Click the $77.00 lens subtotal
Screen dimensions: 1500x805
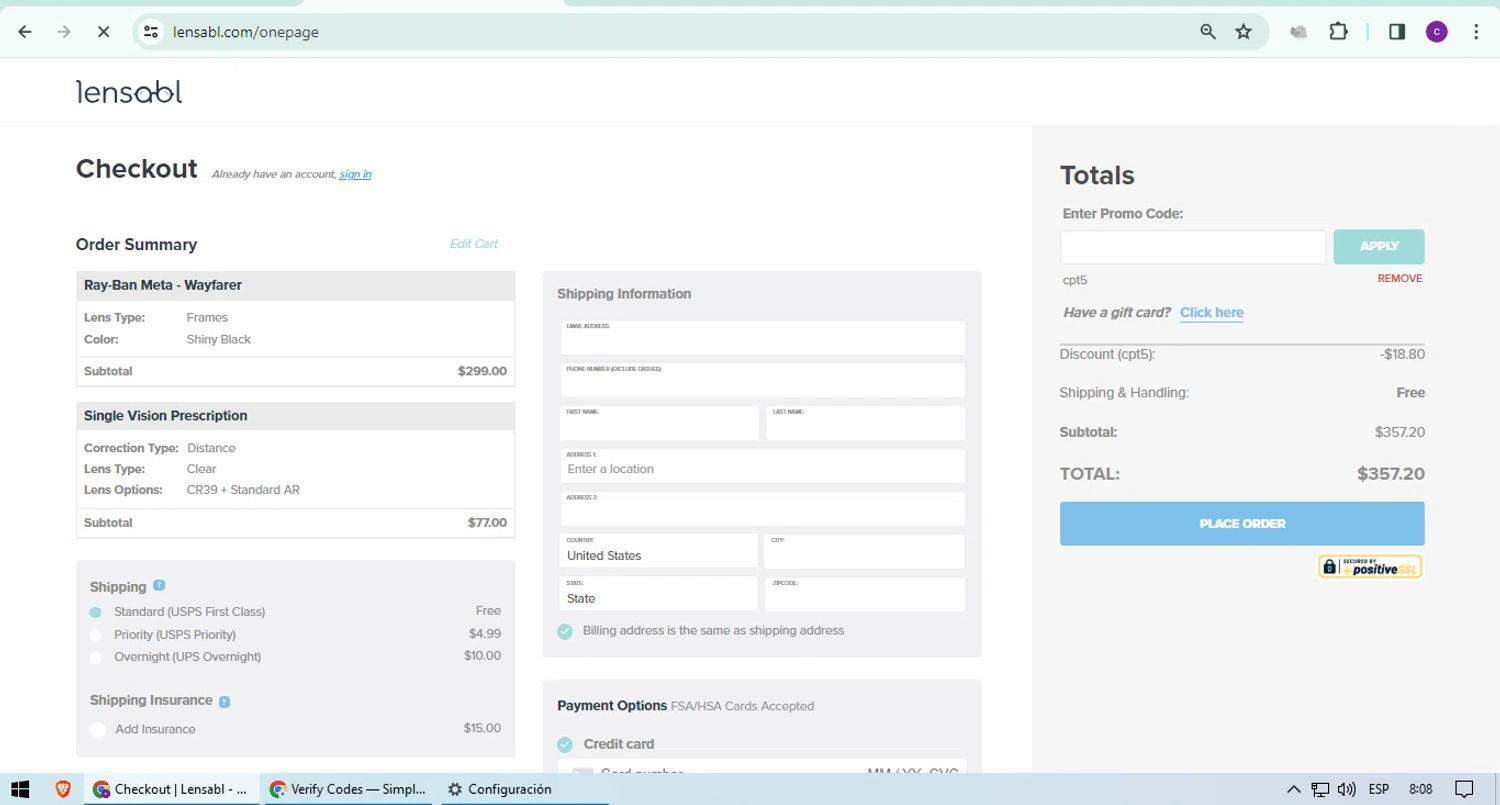click(x=487, y=523)
